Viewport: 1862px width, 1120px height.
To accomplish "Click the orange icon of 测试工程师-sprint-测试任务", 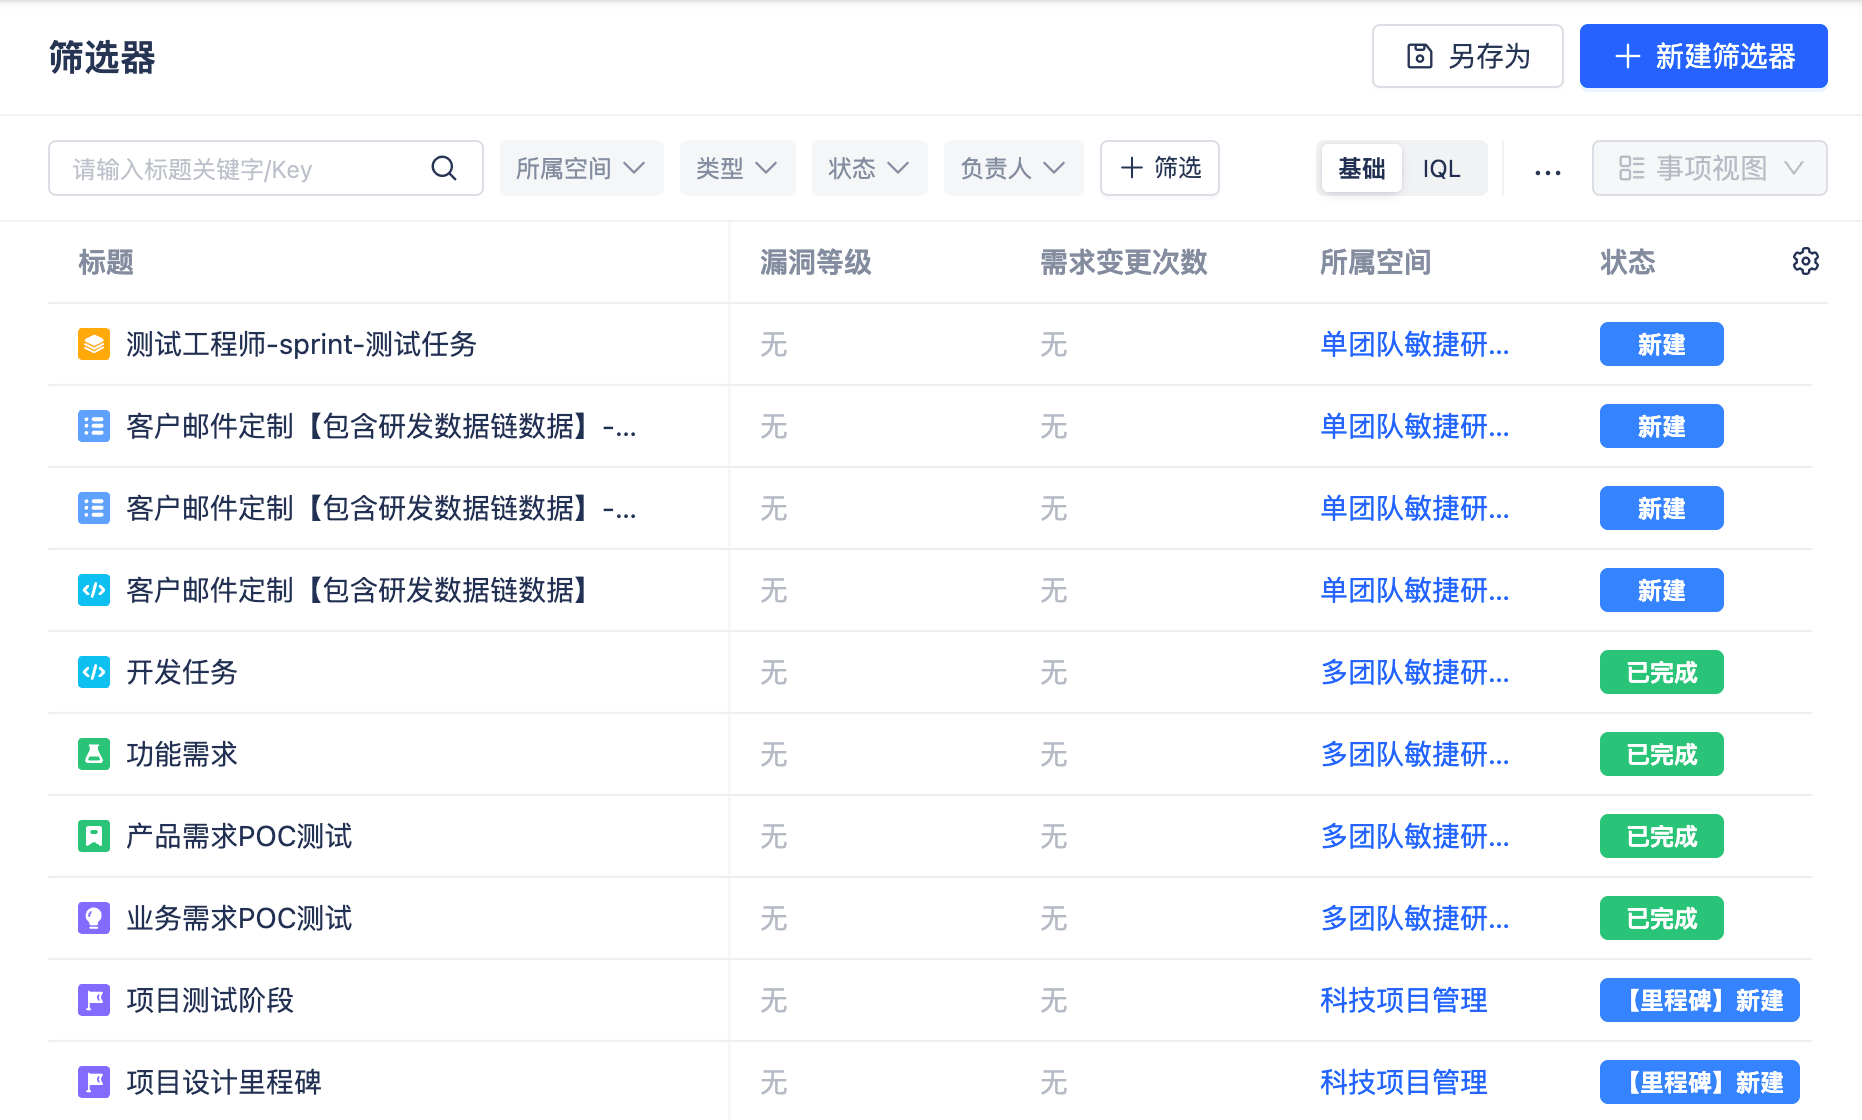I will (94, 344).
